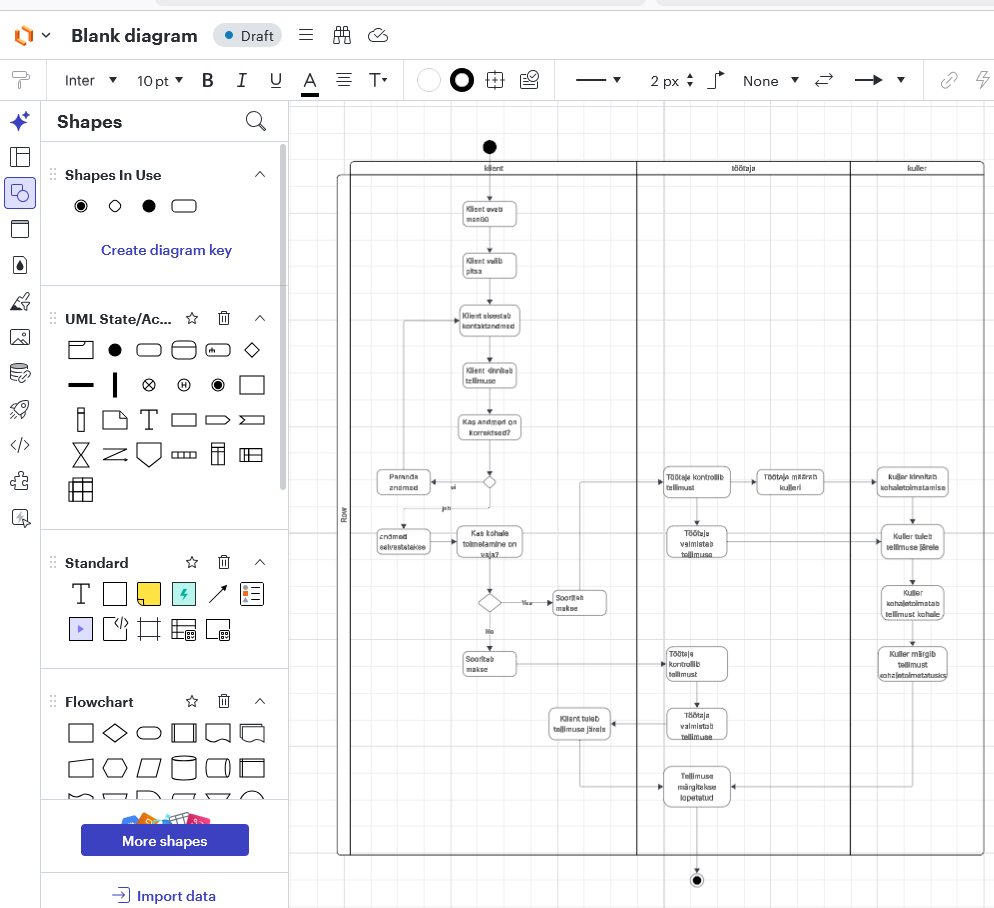Open the rocket feature panel icon
Screen dimensions: 994x908
19,409
